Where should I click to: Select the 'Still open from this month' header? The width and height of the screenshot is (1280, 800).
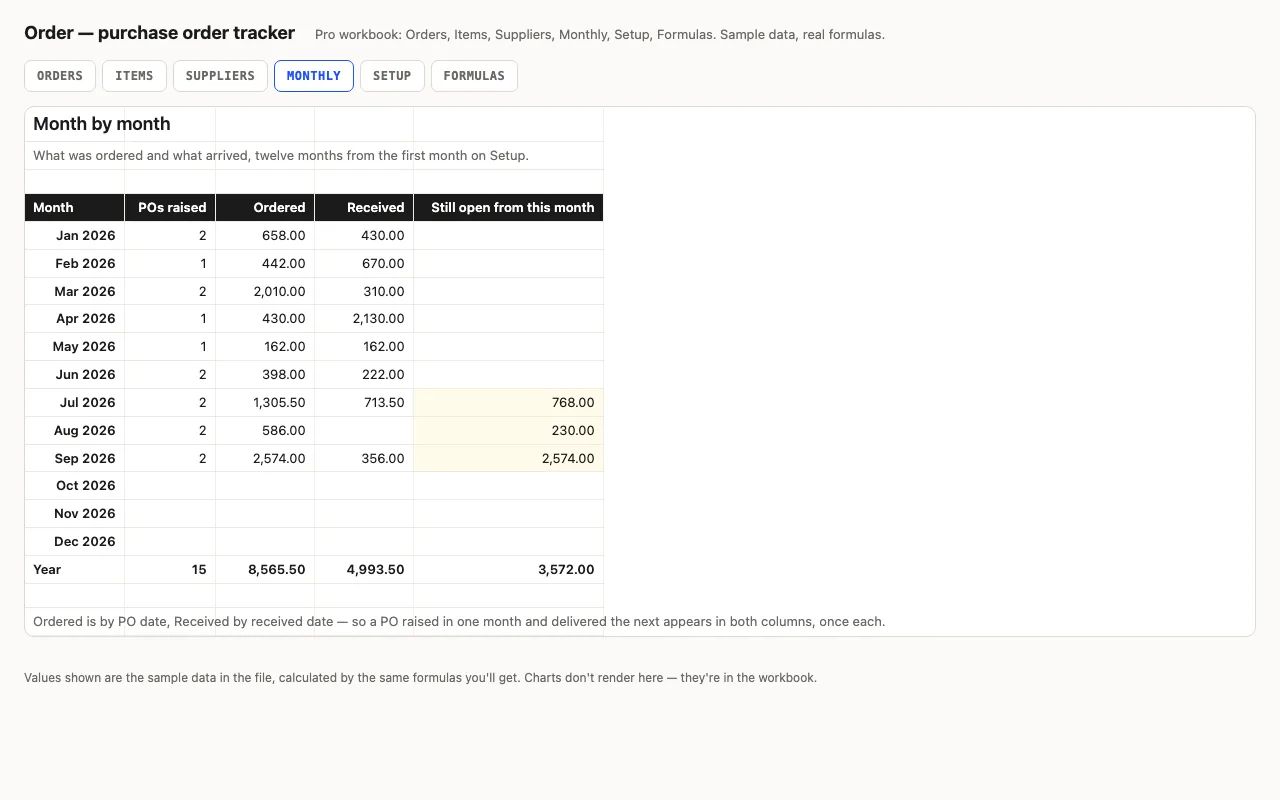(x=509, y=207)
